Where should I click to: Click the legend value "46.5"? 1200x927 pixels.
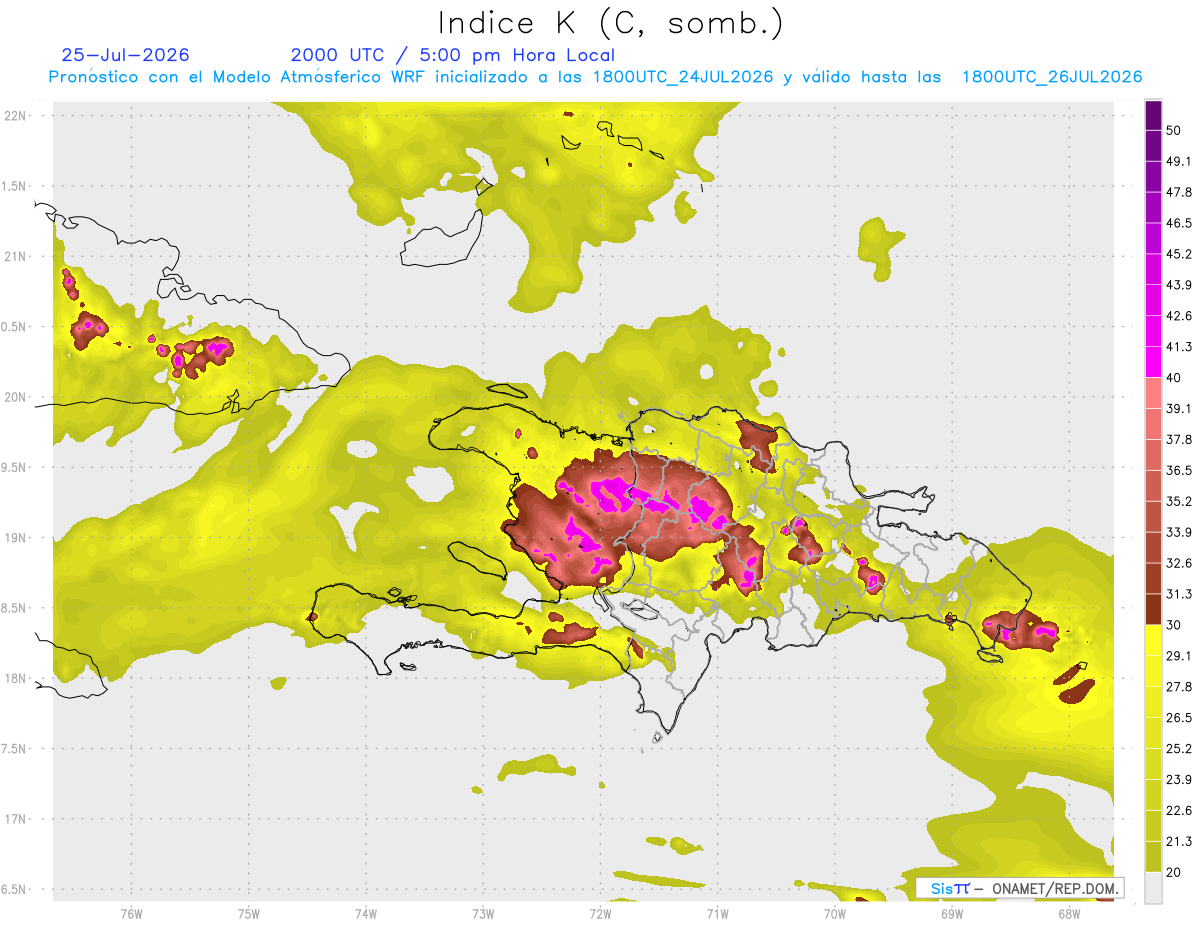pos(1179,223)
